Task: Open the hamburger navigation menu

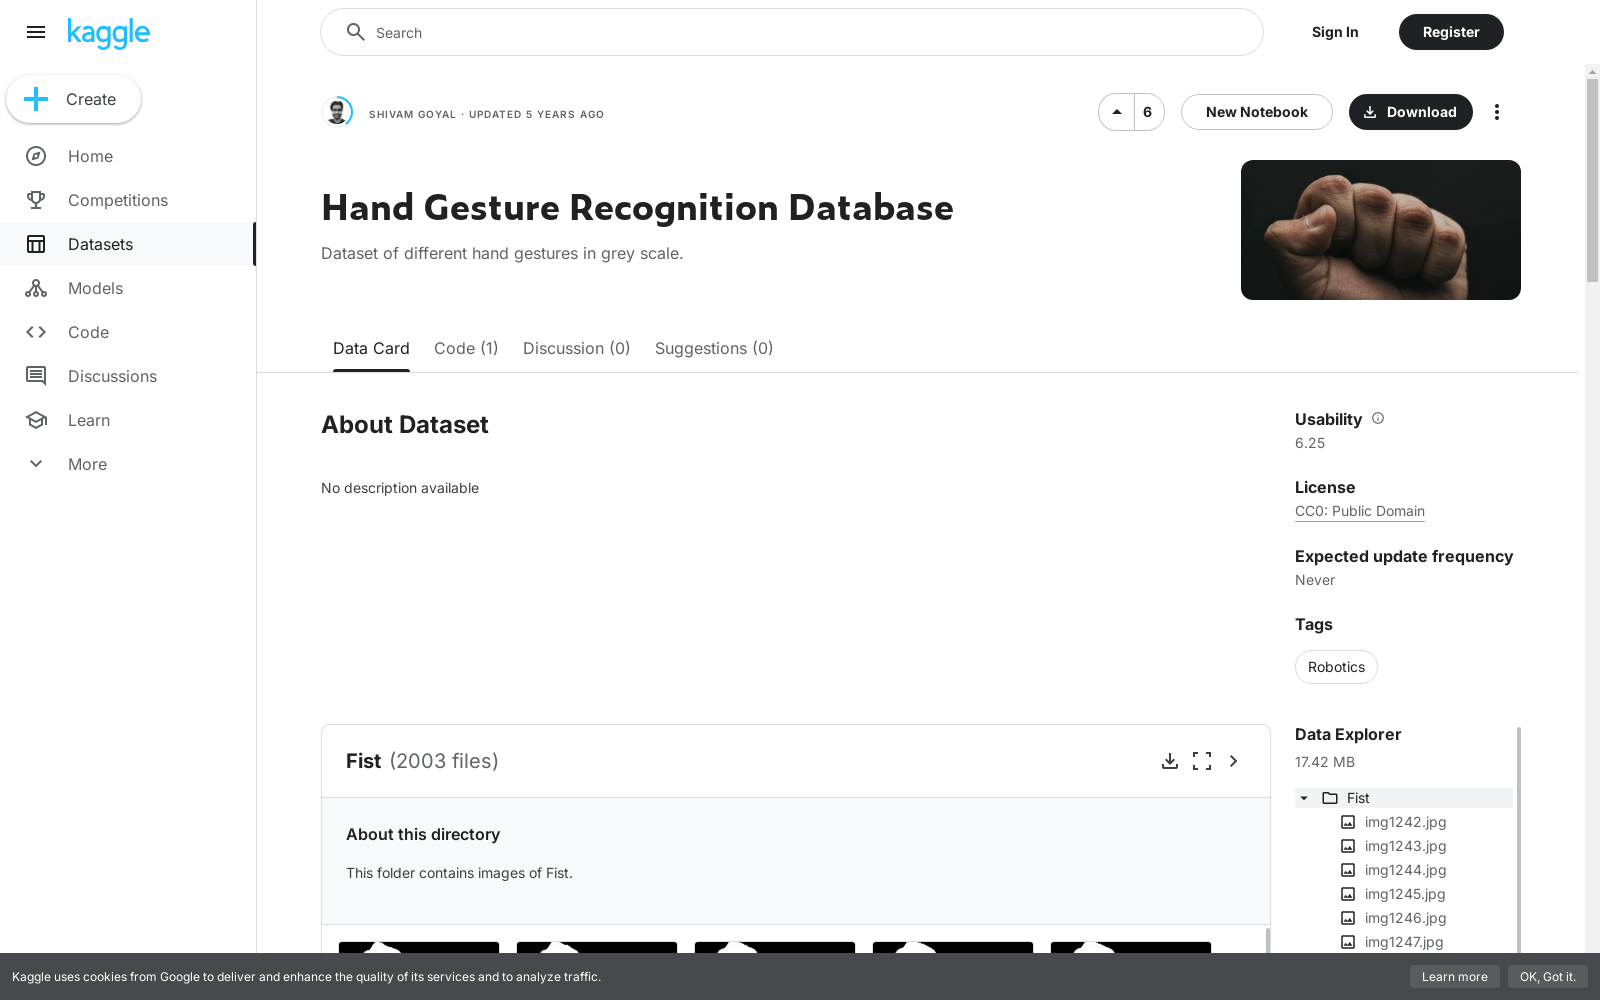Action: point(36,32)
